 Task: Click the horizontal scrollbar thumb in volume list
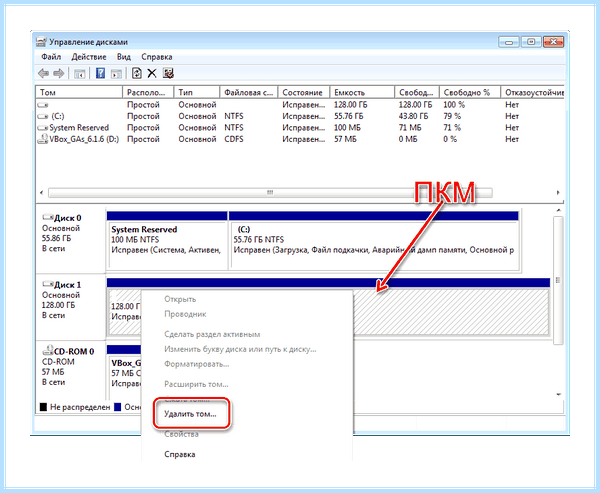pos(270,193)
